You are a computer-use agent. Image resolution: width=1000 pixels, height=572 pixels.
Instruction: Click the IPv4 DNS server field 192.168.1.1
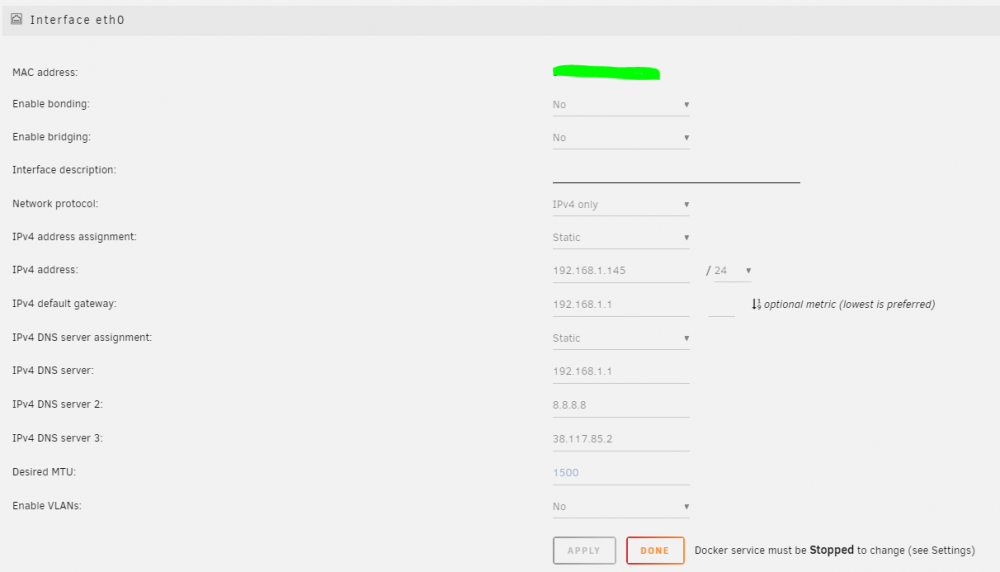(621, 372)
